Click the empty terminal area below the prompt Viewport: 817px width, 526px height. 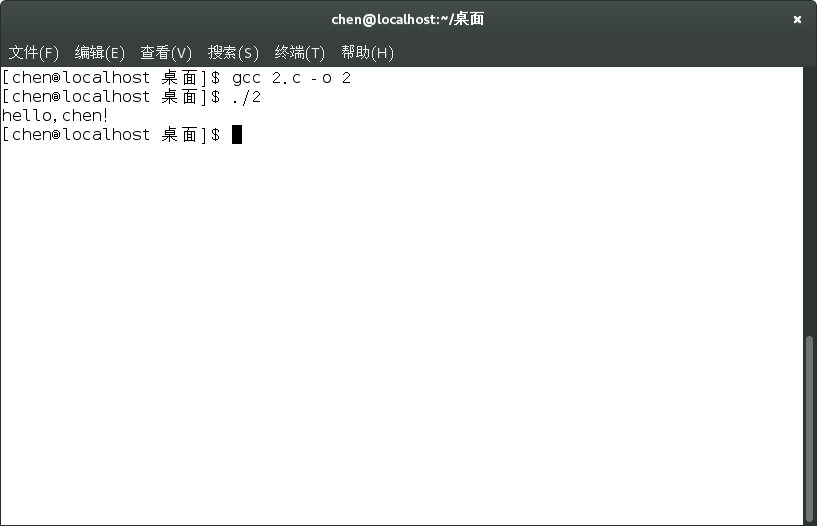[400, 330]
